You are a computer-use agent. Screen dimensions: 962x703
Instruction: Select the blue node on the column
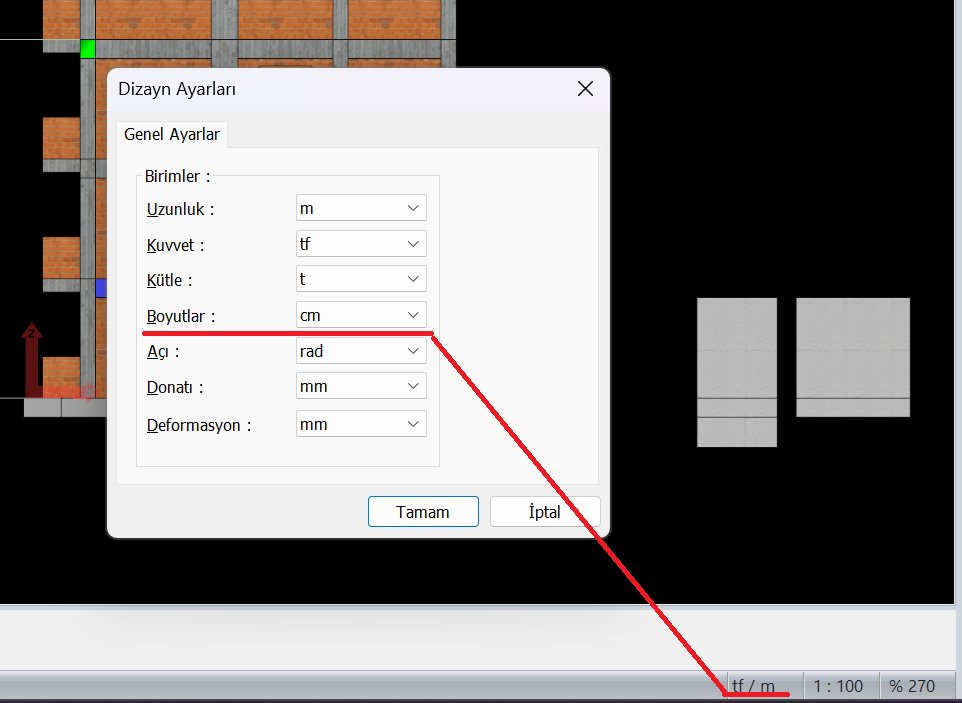(100, 288)
